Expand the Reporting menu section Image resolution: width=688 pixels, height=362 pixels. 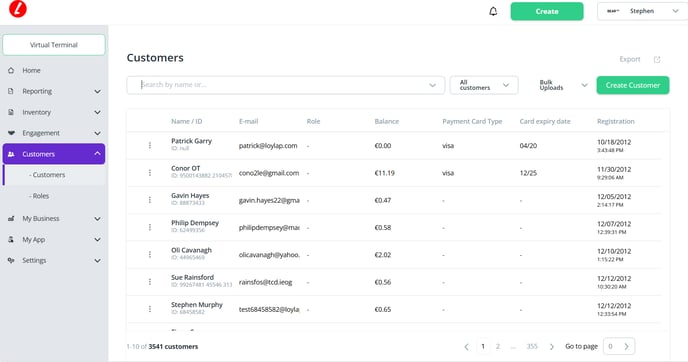click(x=54, y=91)
